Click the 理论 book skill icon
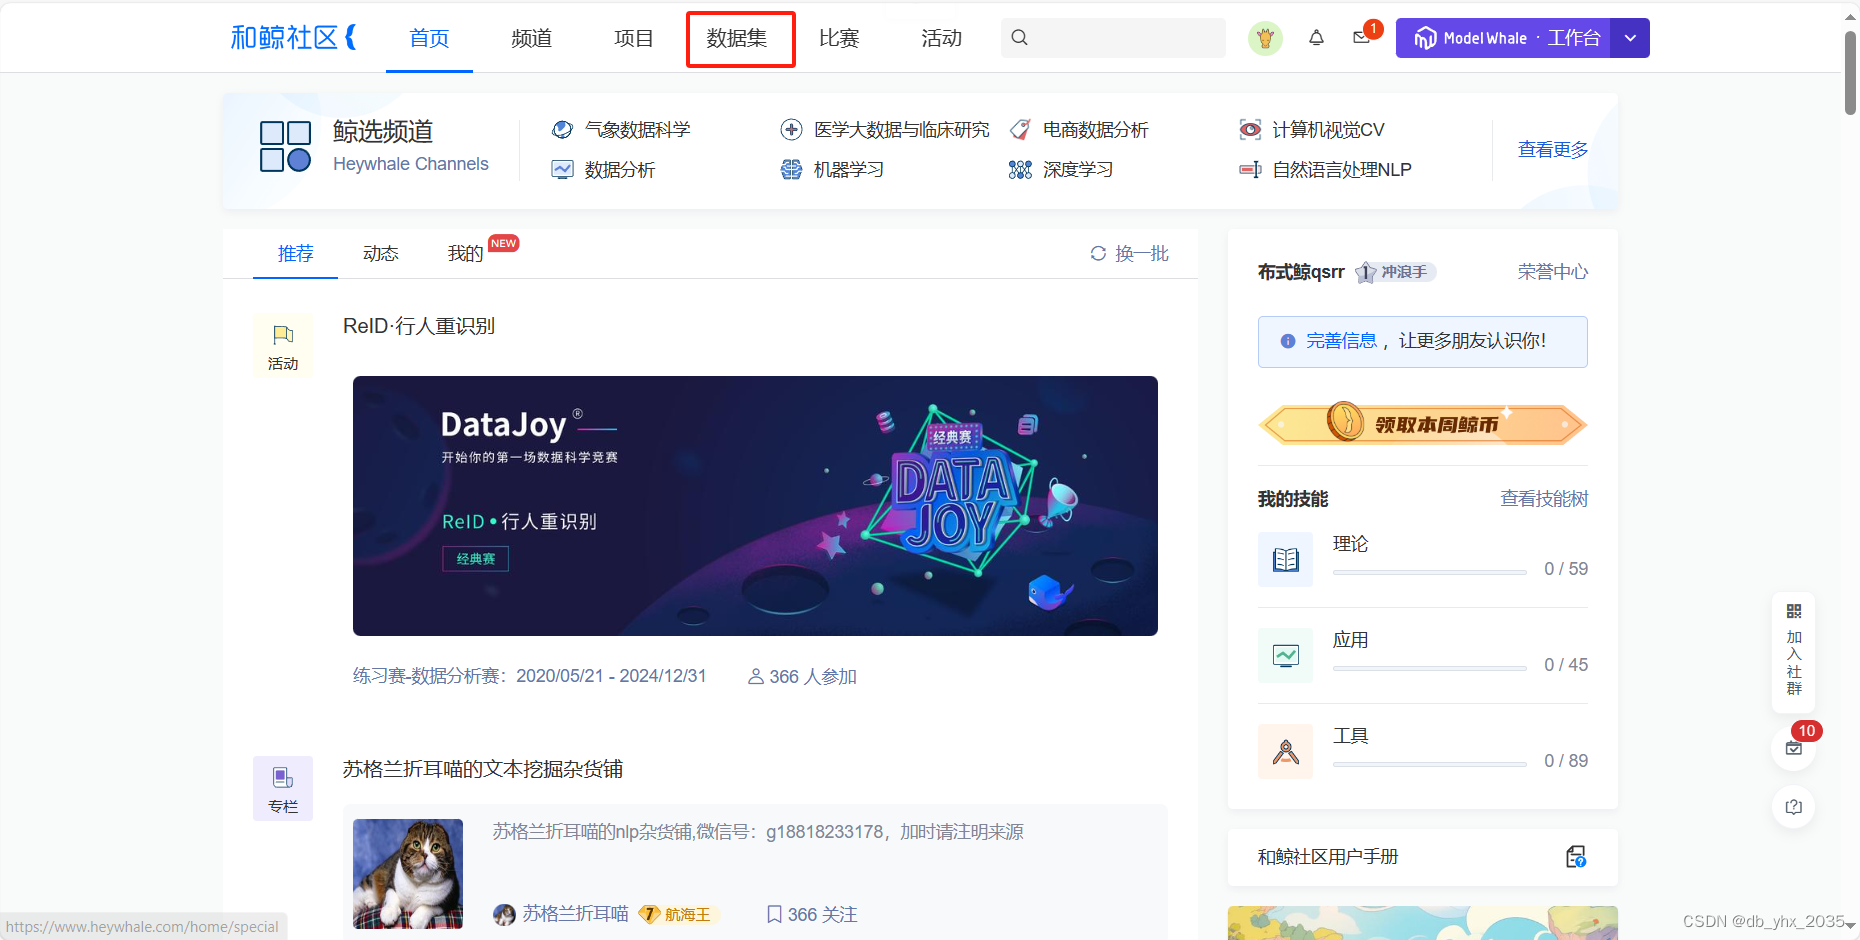Screen dimensions: 1860x940 1286,560
